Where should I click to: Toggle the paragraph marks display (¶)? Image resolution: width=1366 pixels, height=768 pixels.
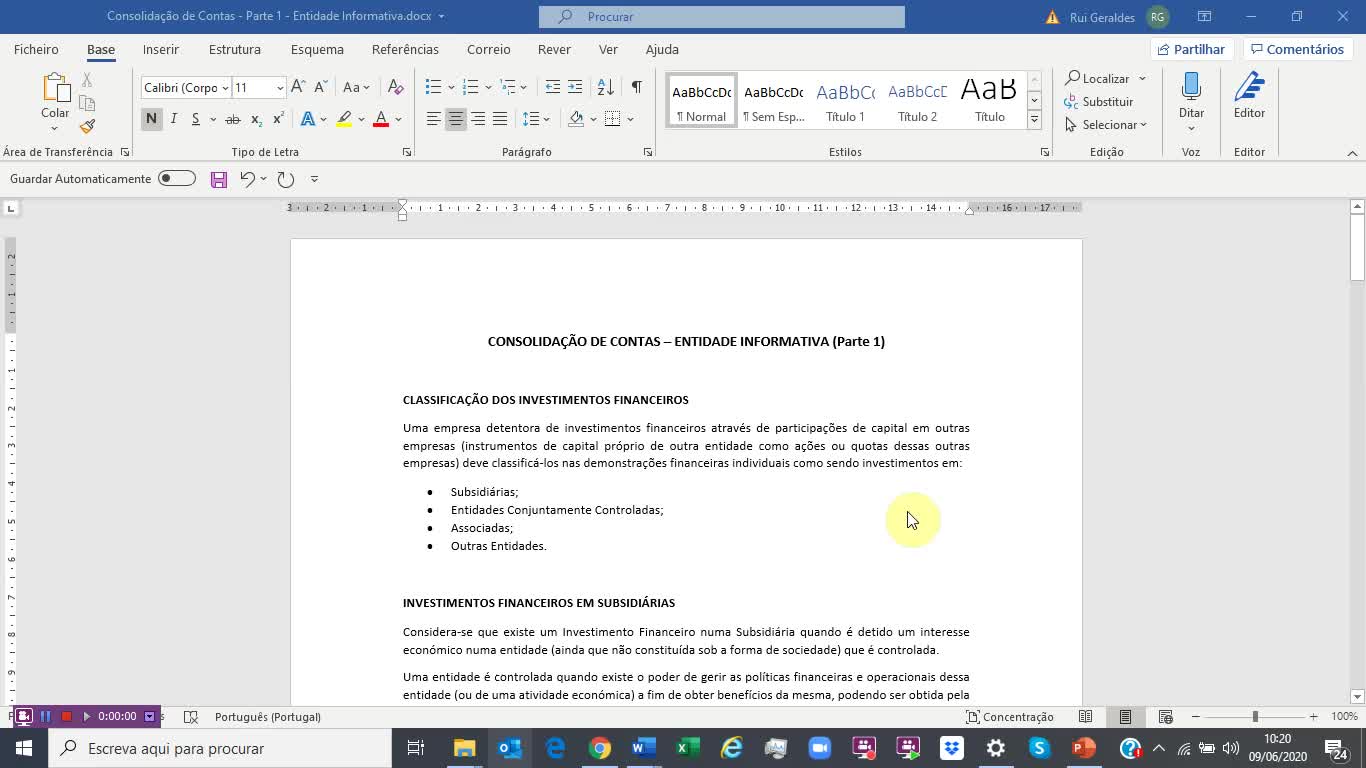coord(635,87)
